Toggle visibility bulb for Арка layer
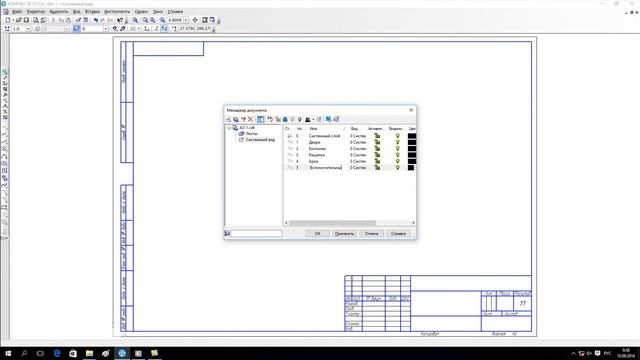Viewport: 640px width, 360px height. (398, 161)
